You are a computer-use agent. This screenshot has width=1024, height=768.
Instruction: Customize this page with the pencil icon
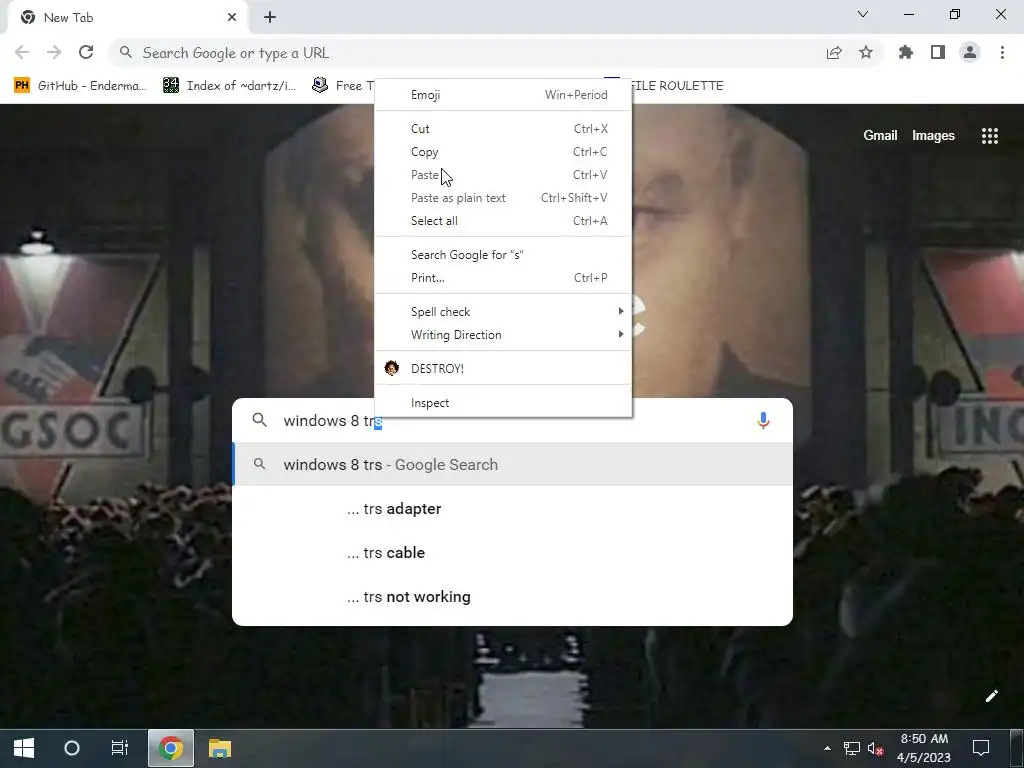pos(991,696)
